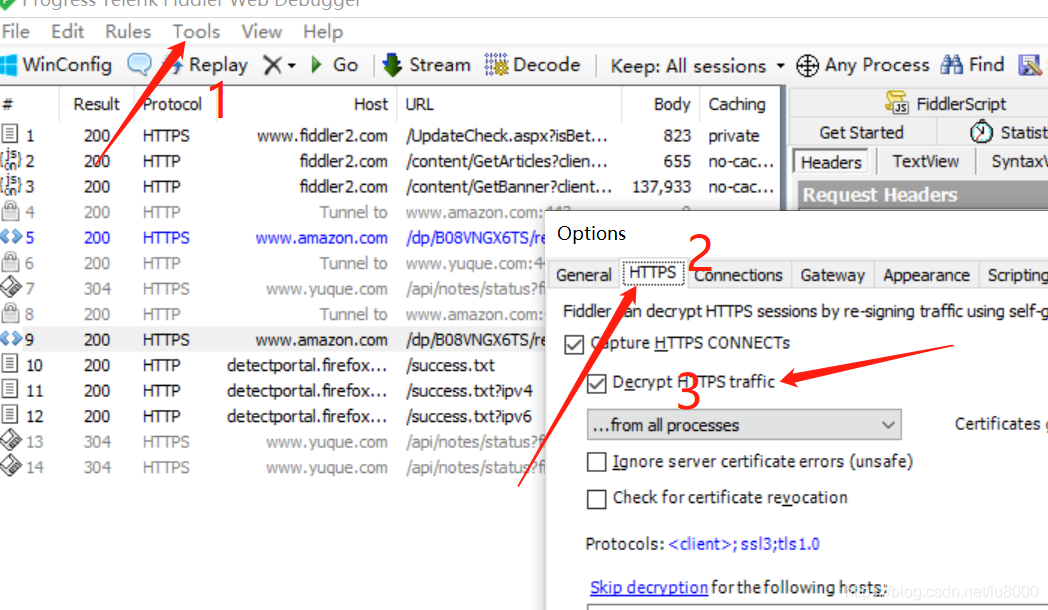This screenshot has width=1048, height=610.
Task: Open the Statistics tab
Action: pyautogui.click(x=1008, y=132)
